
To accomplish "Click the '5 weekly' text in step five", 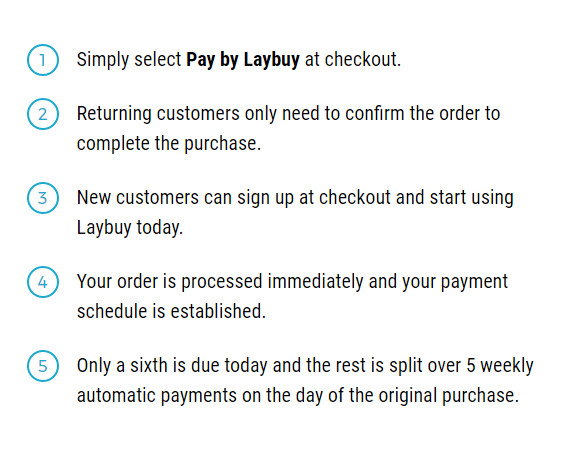I will coord(500,366).
